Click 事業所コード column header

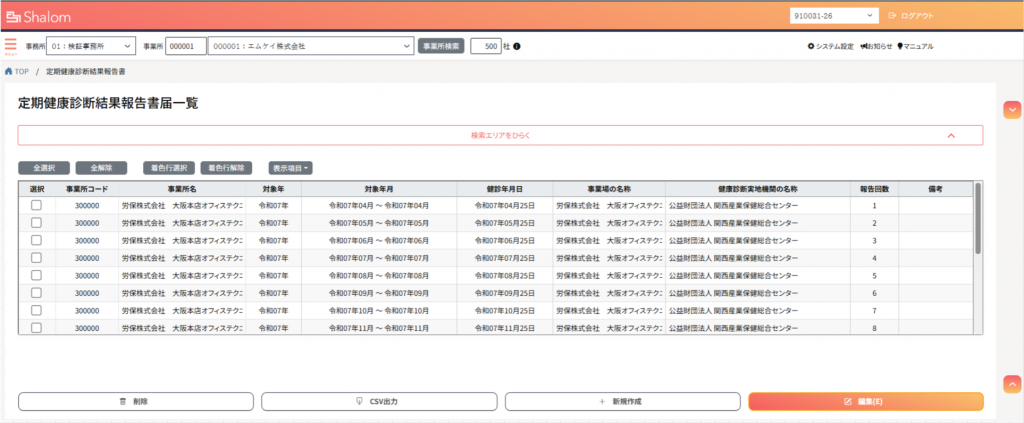tap(87, 189)
